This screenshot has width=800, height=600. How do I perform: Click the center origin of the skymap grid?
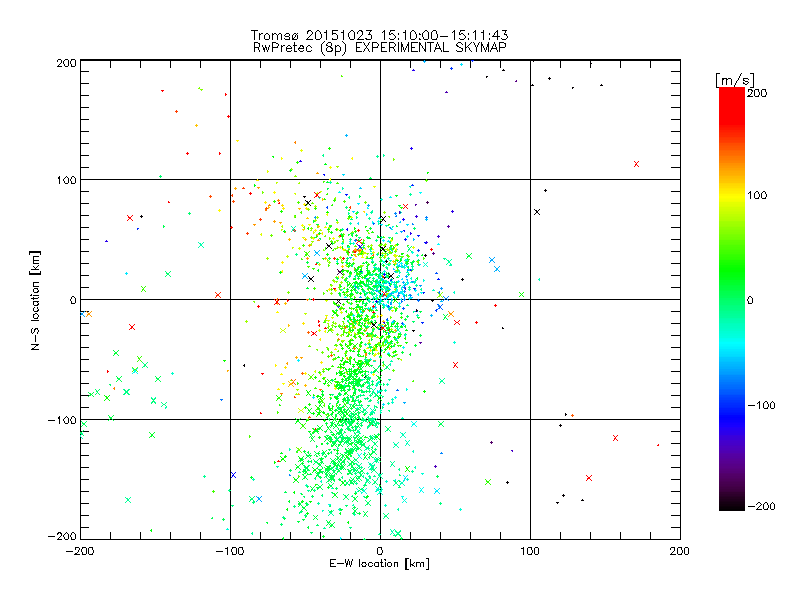click(380, 299)
